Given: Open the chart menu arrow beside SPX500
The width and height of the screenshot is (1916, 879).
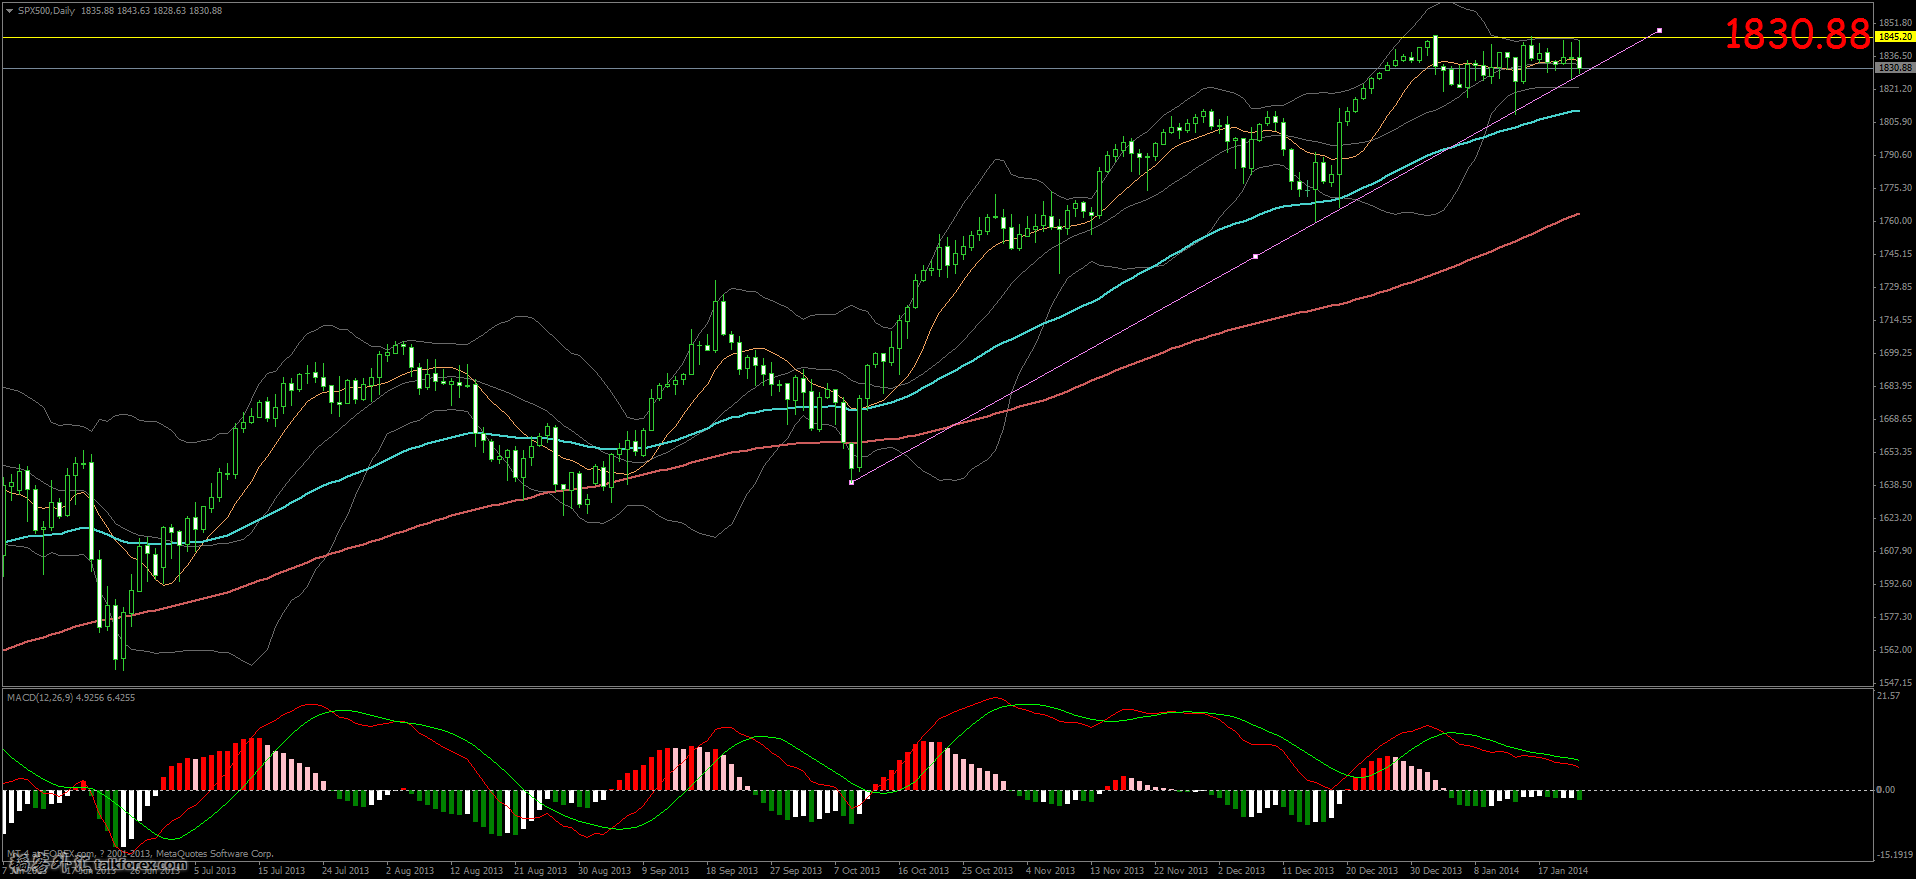Looking at the screenshot, I should click(10, 11).
